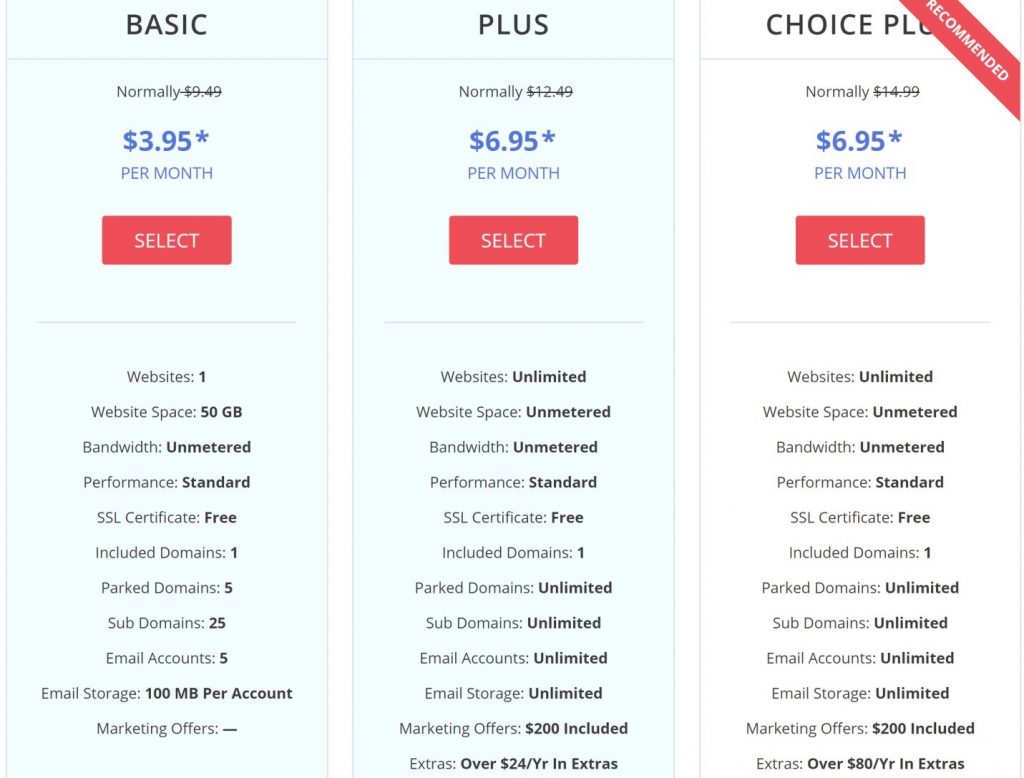
Task: Click Choice Plus SSL Certificate Free
Action: [x=860, y=517]
